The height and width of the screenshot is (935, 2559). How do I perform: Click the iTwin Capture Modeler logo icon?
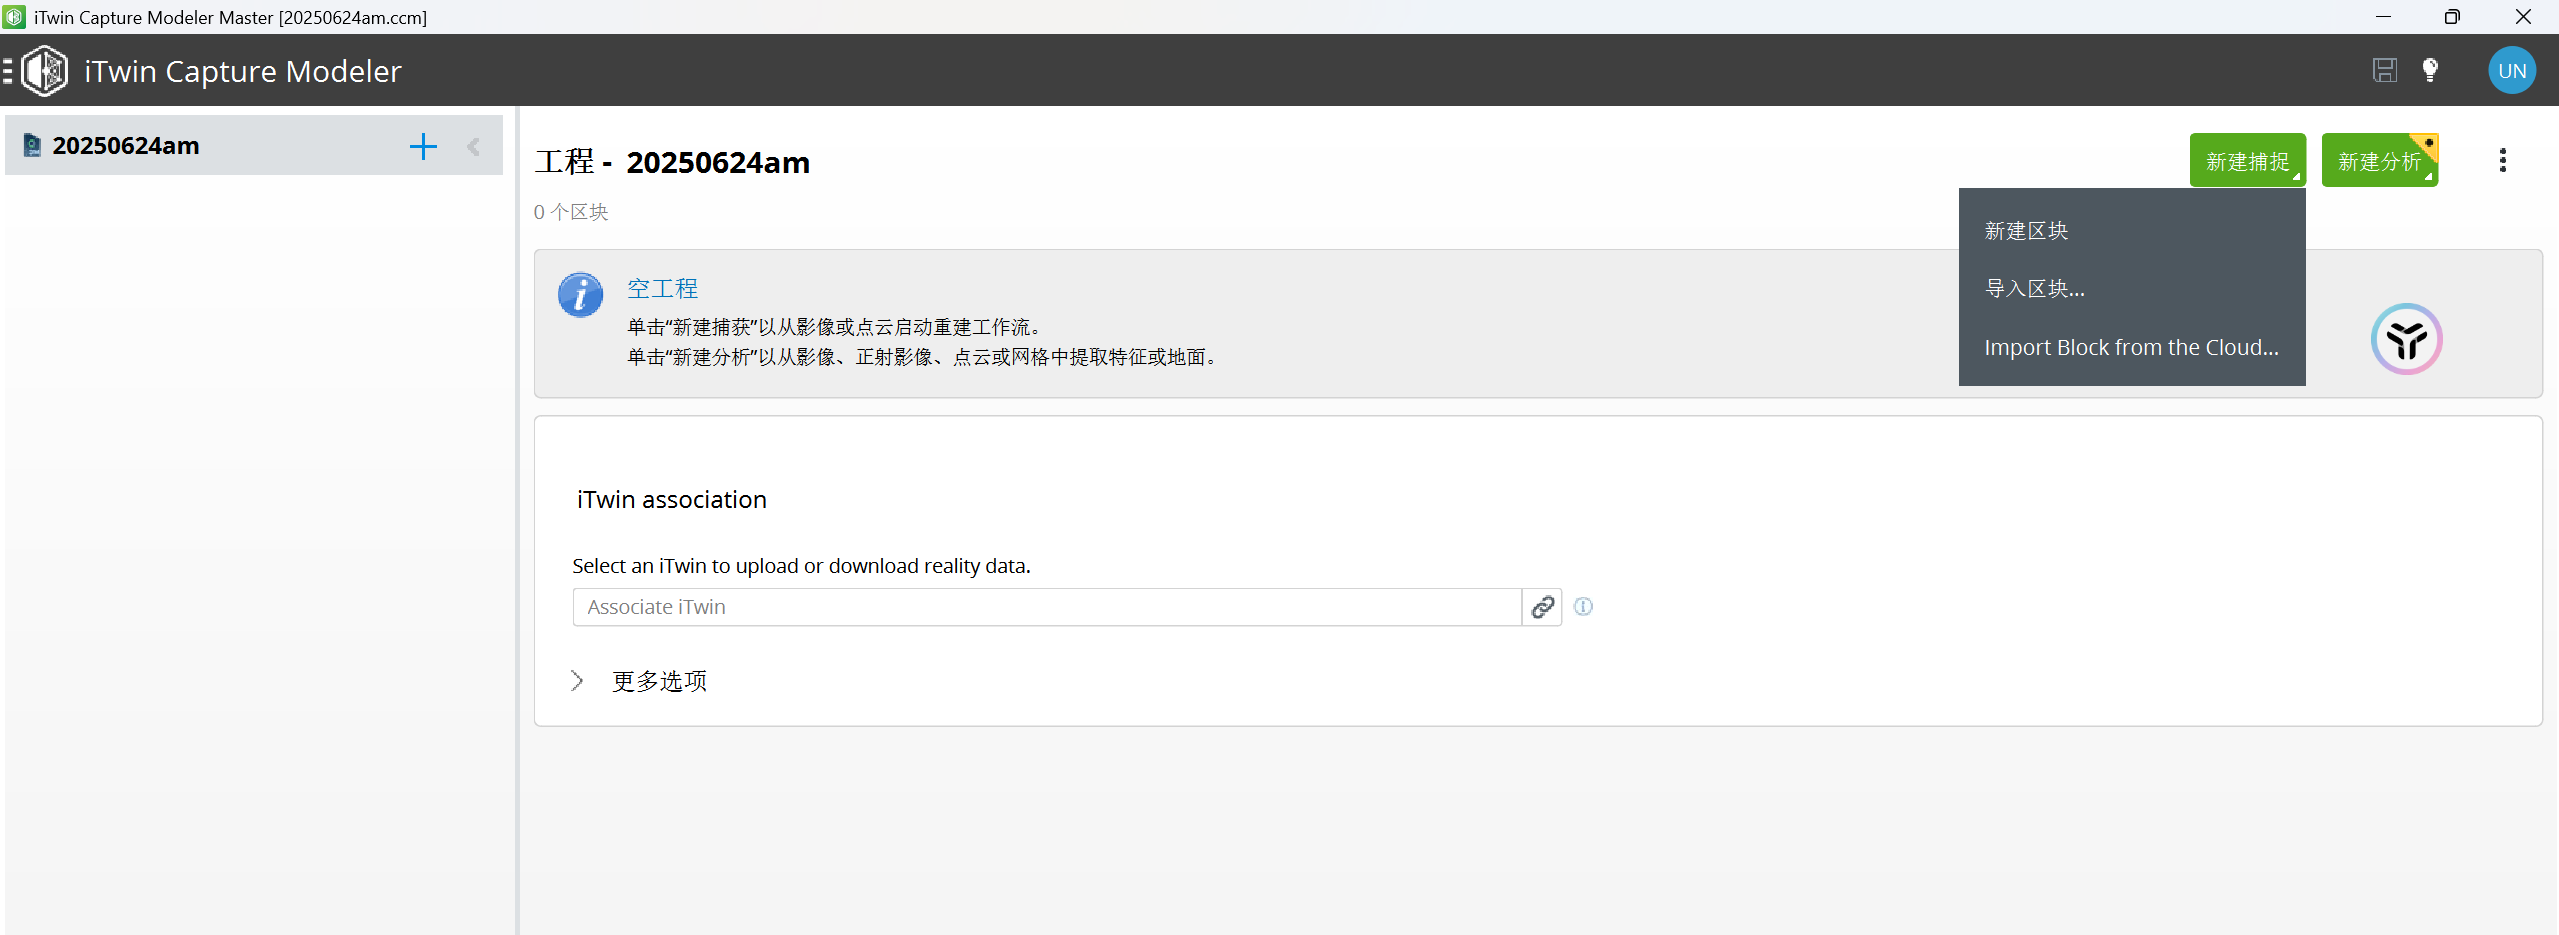click(45, 71)
